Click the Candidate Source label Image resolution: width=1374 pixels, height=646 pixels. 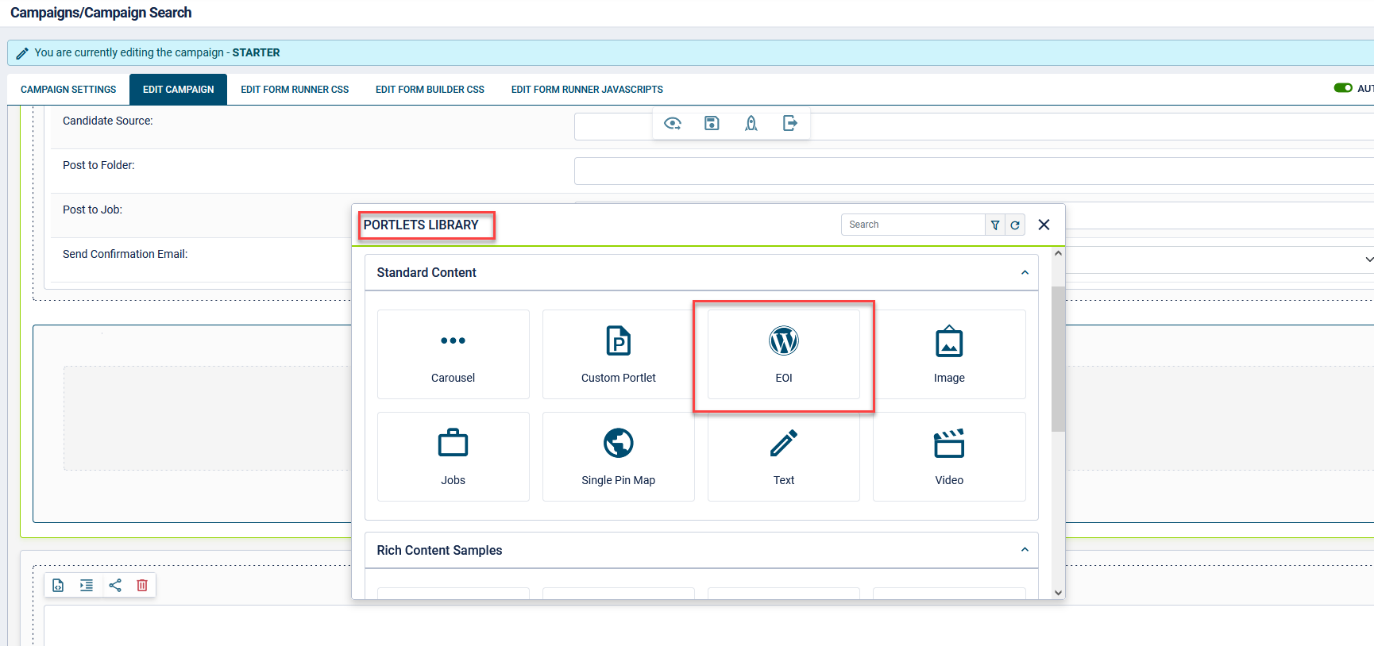click(108, 121)
